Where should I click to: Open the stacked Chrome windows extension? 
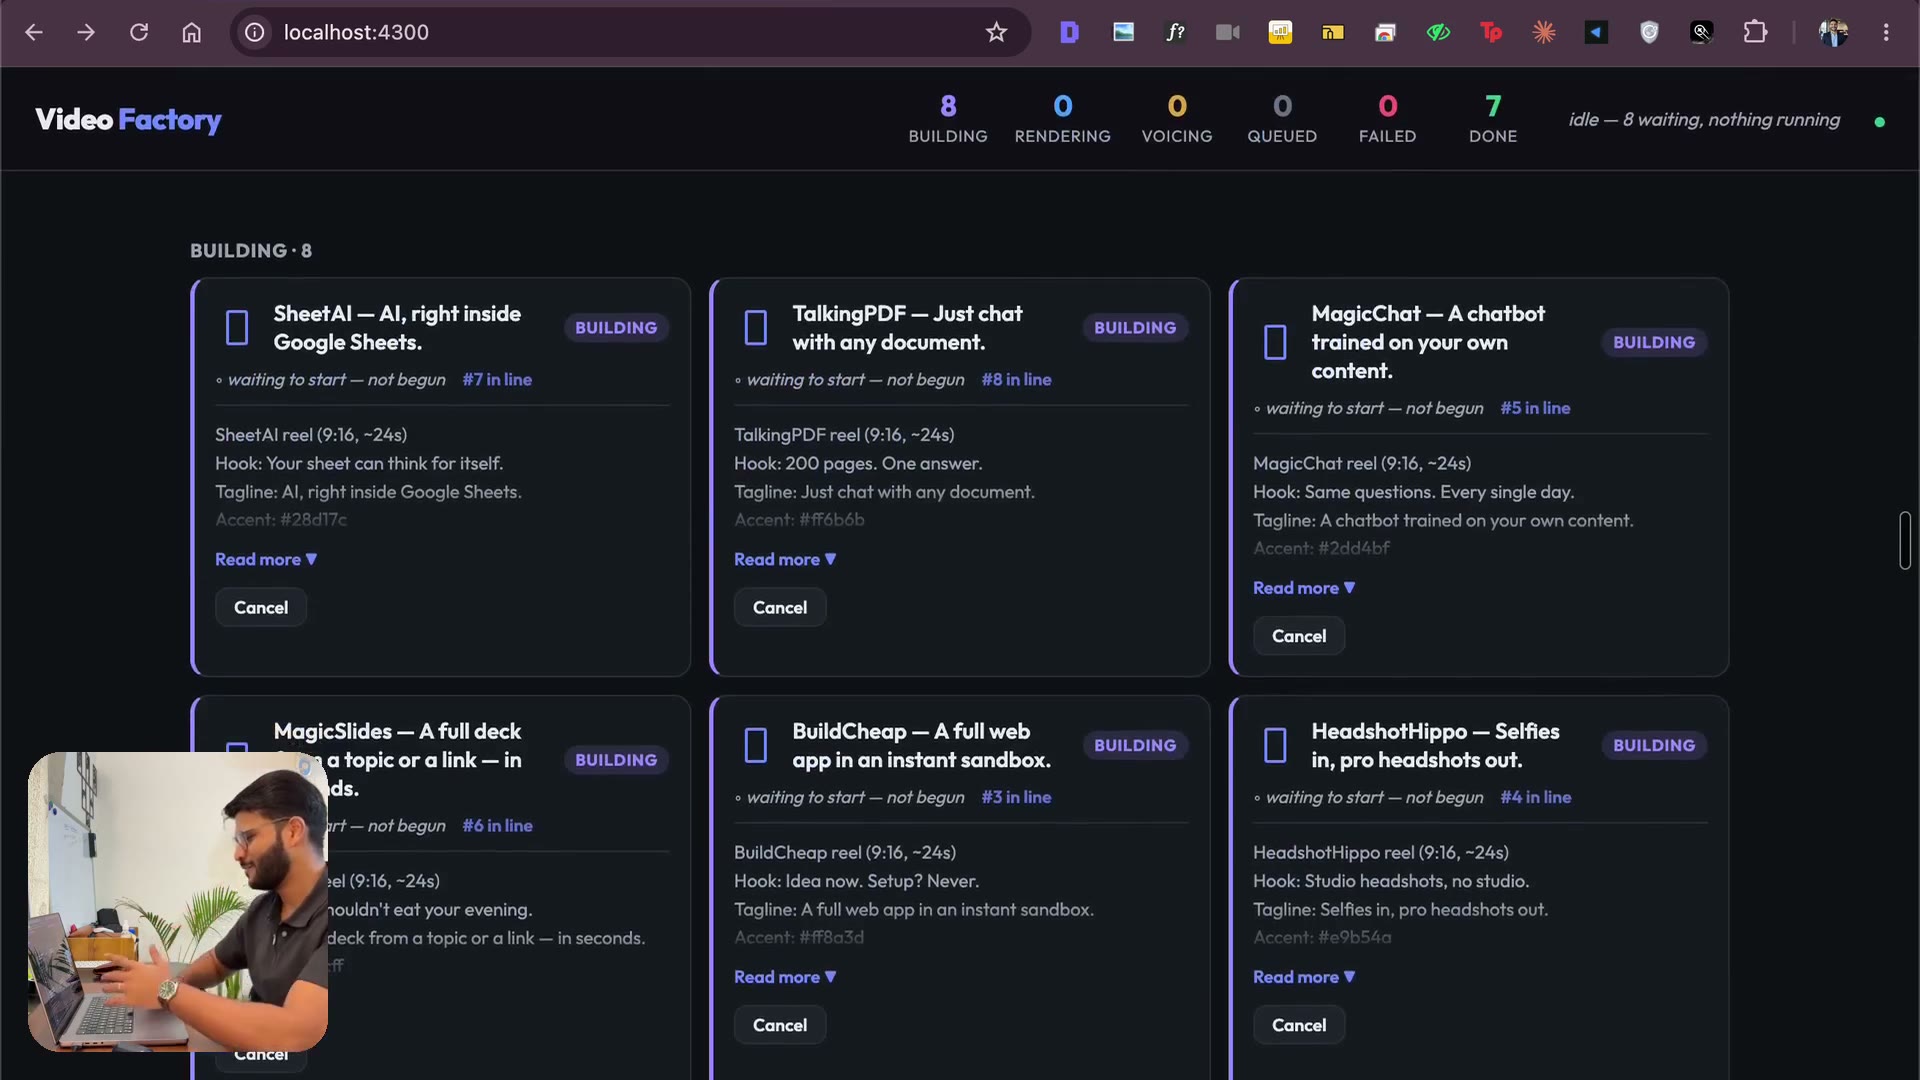1385,32
